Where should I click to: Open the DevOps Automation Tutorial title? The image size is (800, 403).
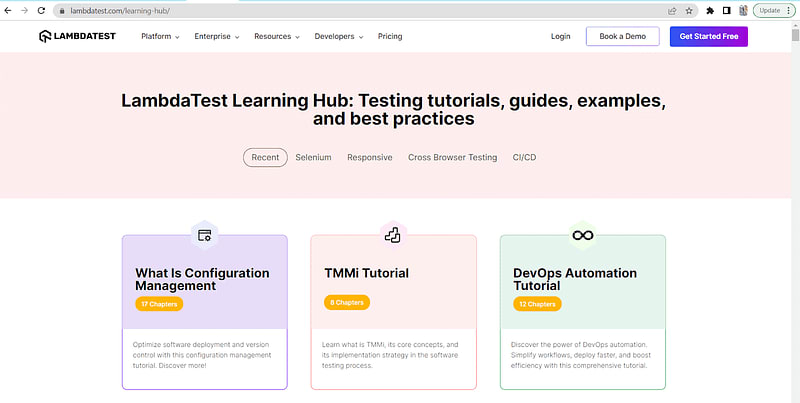(574, 280)
